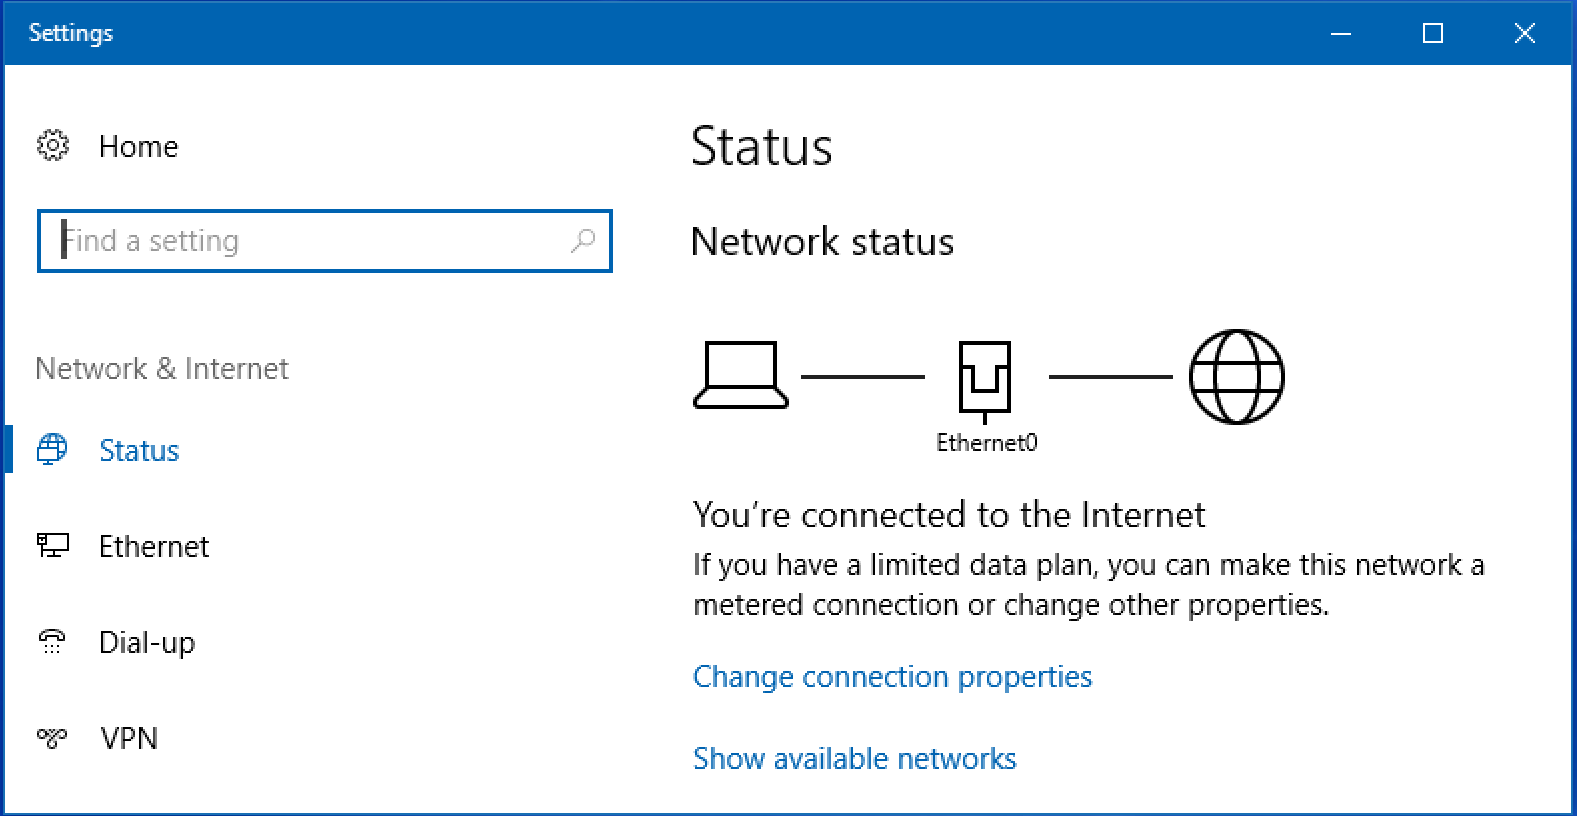The width and height of the screenshot is (1577, 816).
Task: Go to VPN settings
Action: point(129,738)
